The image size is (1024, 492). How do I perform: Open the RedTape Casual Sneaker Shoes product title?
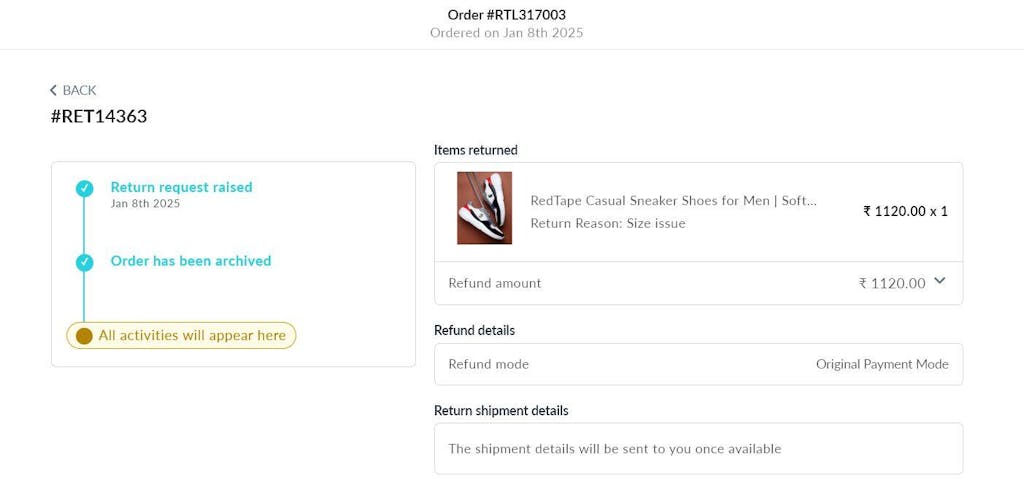pos(673,201)
